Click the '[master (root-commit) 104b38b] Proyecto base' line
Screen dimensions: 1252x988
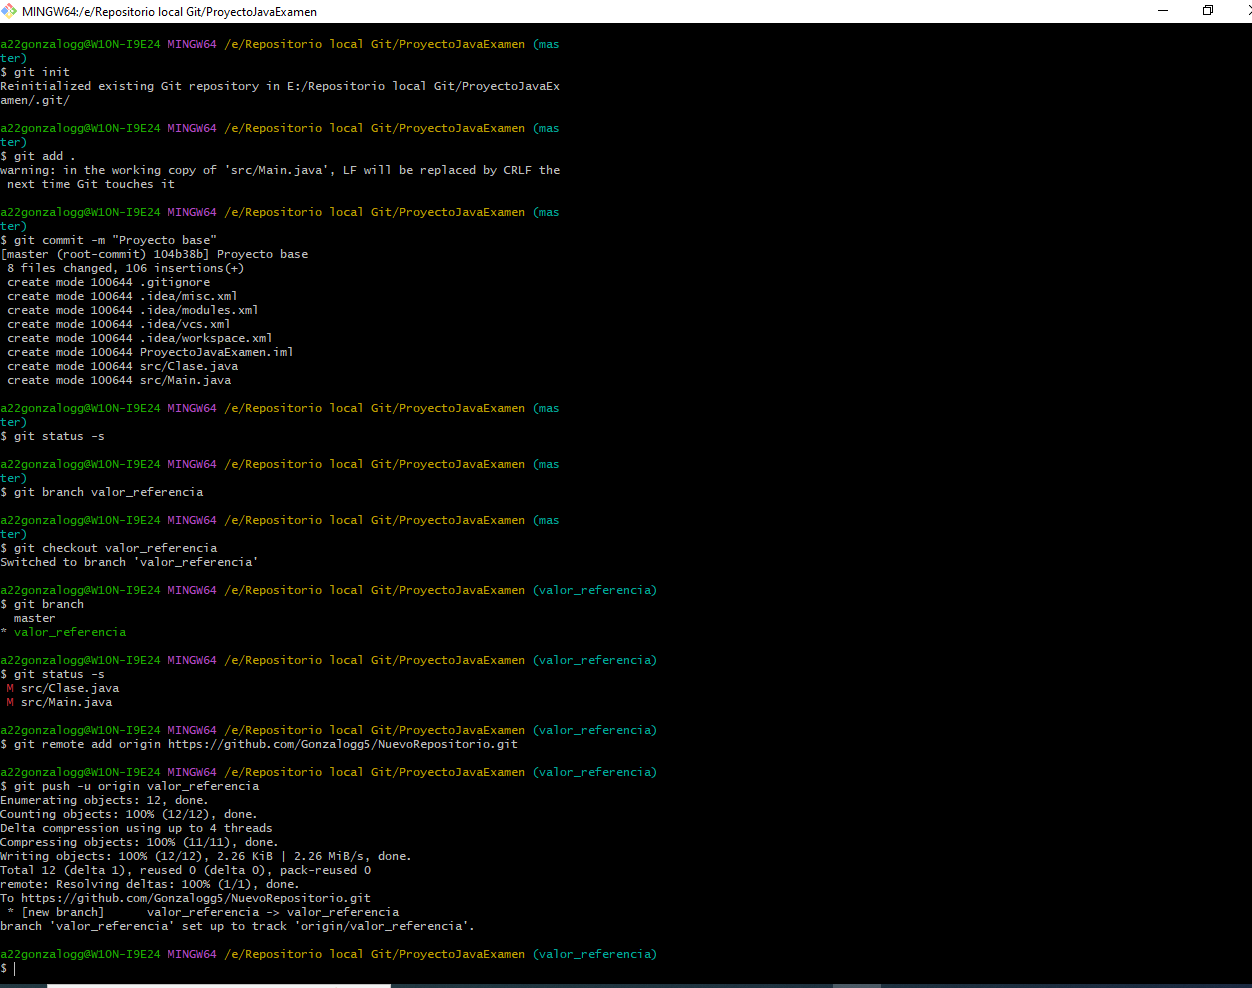pos(154,254)
